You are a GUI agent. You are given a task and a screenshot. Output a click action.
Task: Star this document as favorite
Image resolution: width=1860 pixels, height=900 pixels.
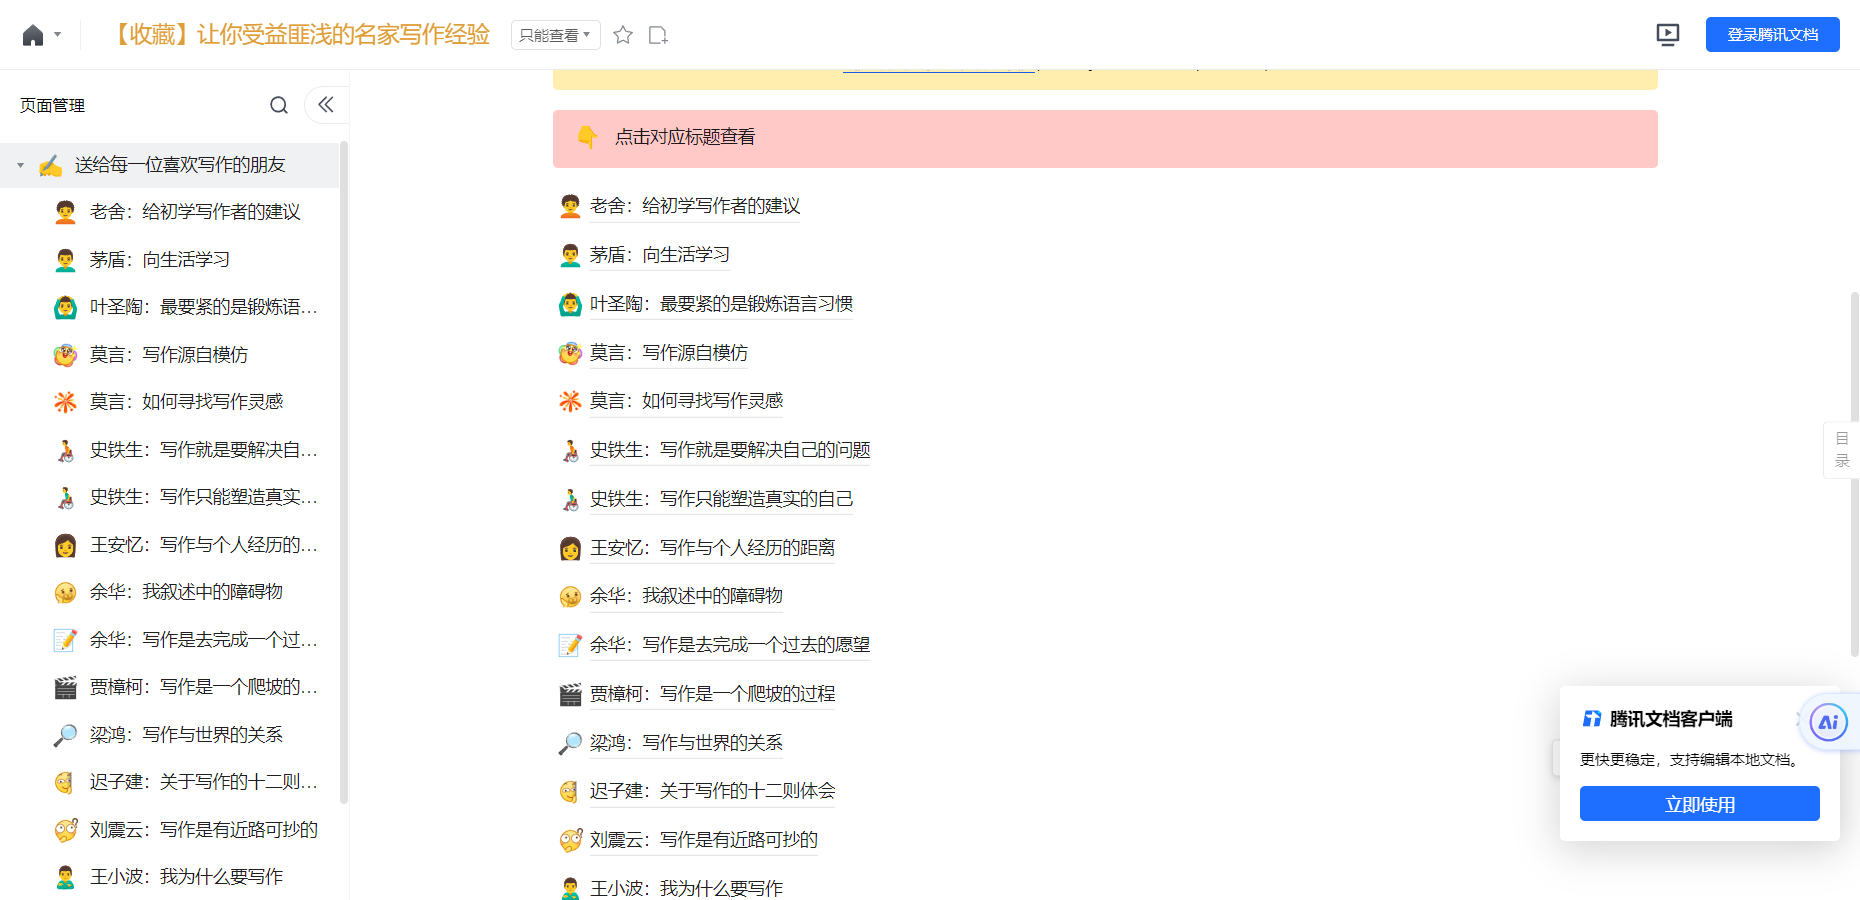(623, 35)
